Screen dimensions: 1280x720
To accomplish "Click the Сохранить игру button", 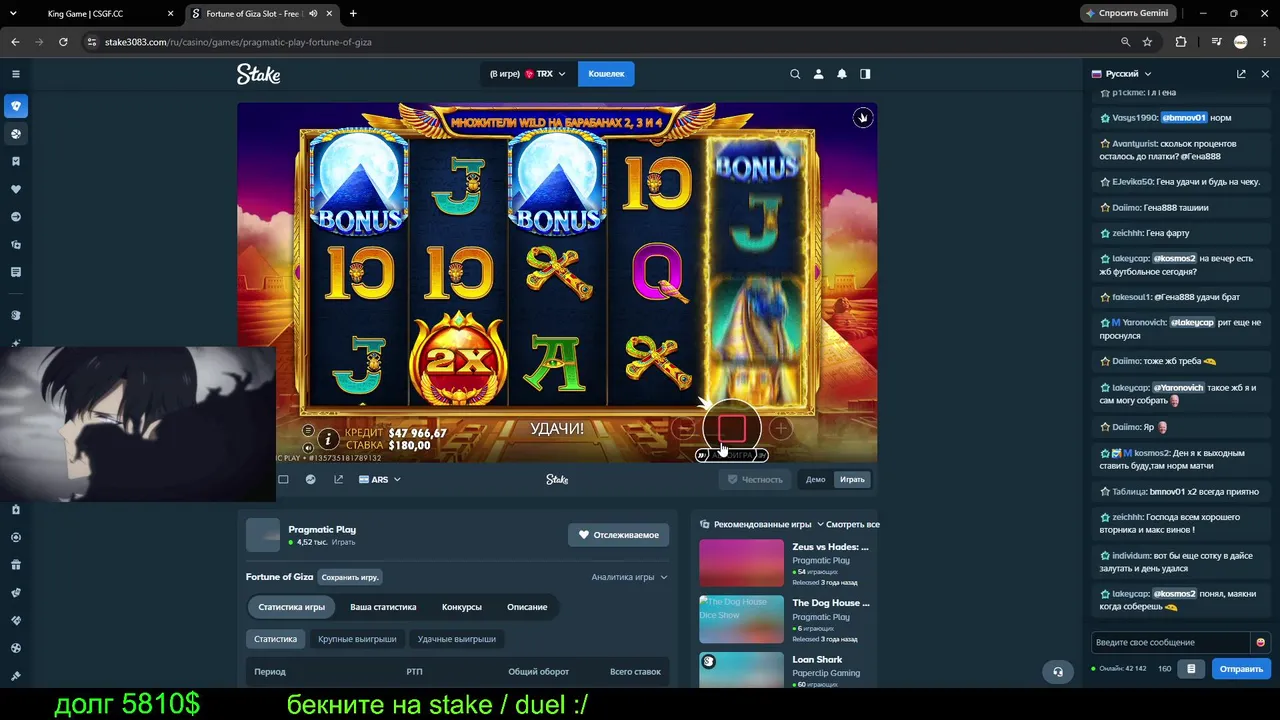I will pyautogui.click(x=350, y=577).
